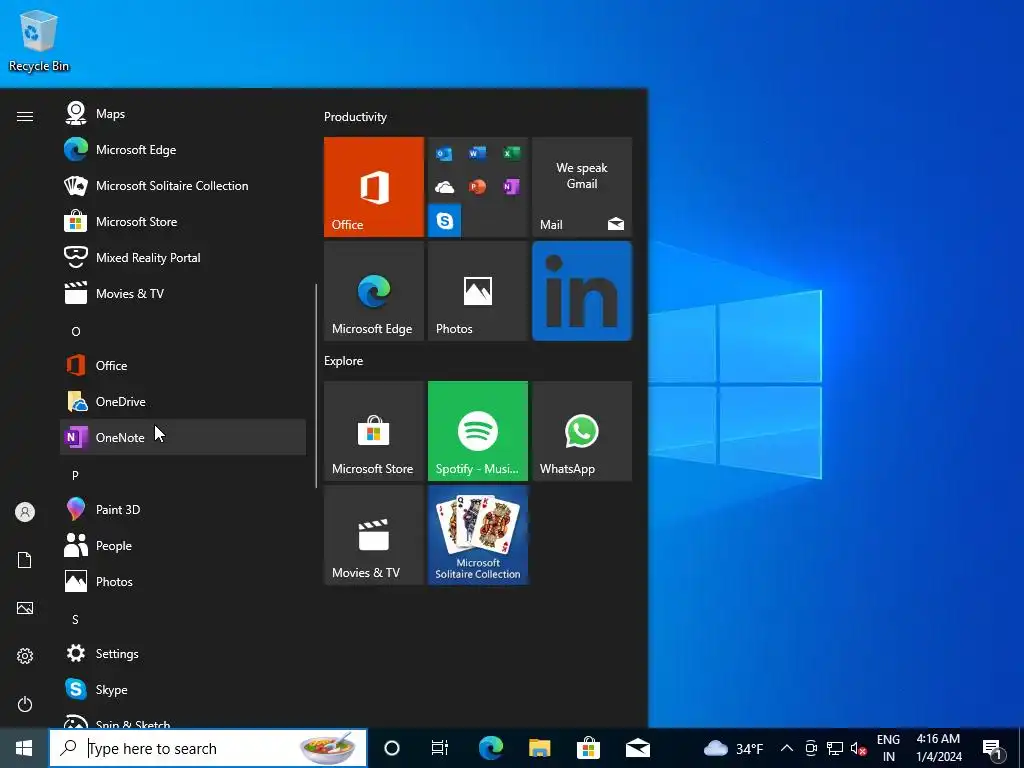Click the Microsoft Edge tile
This screenshot has height=768, width=1024.
(x=374, y=291)
